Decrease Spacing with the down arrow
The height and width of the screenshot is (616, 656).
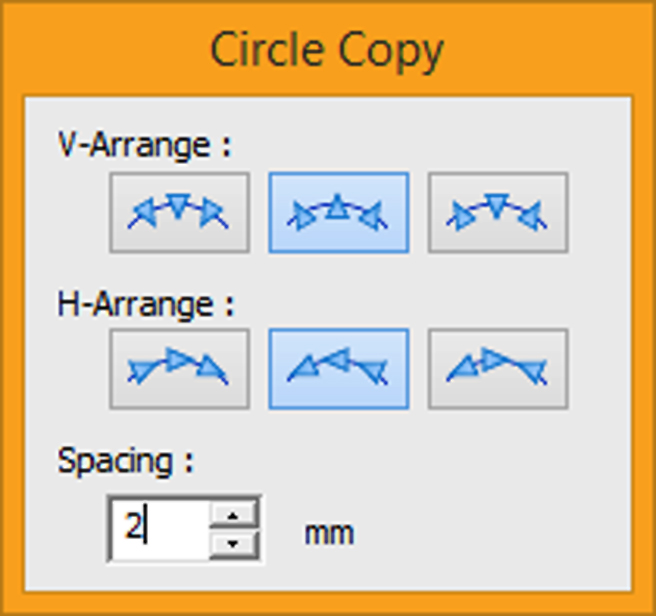pyautogui.click(x=234, y=543)
